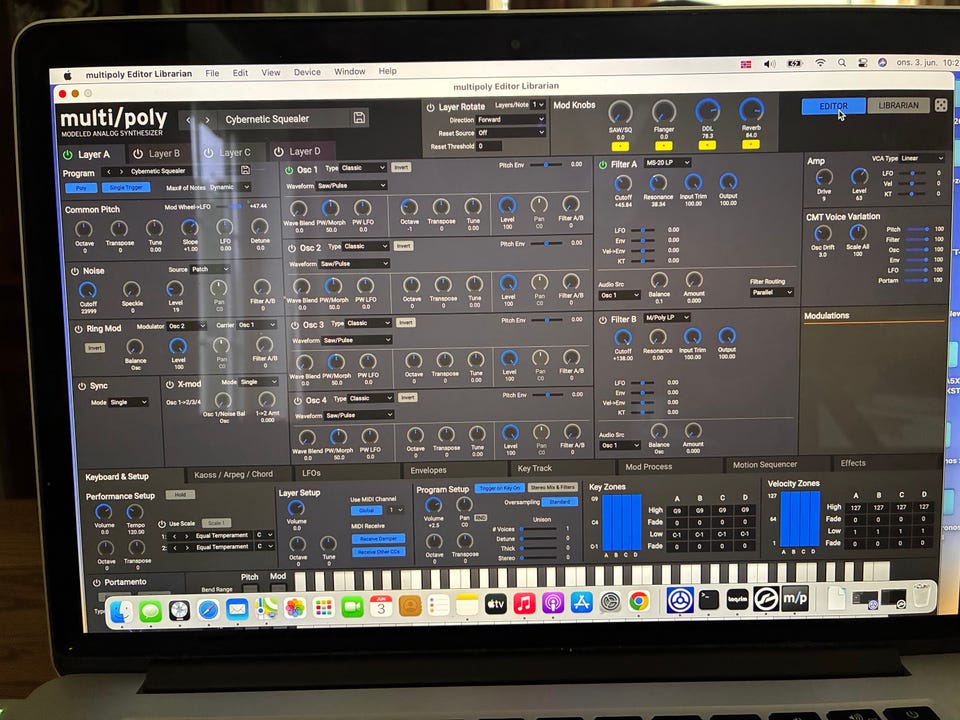Toggle Filter B power

click(603, 320)
